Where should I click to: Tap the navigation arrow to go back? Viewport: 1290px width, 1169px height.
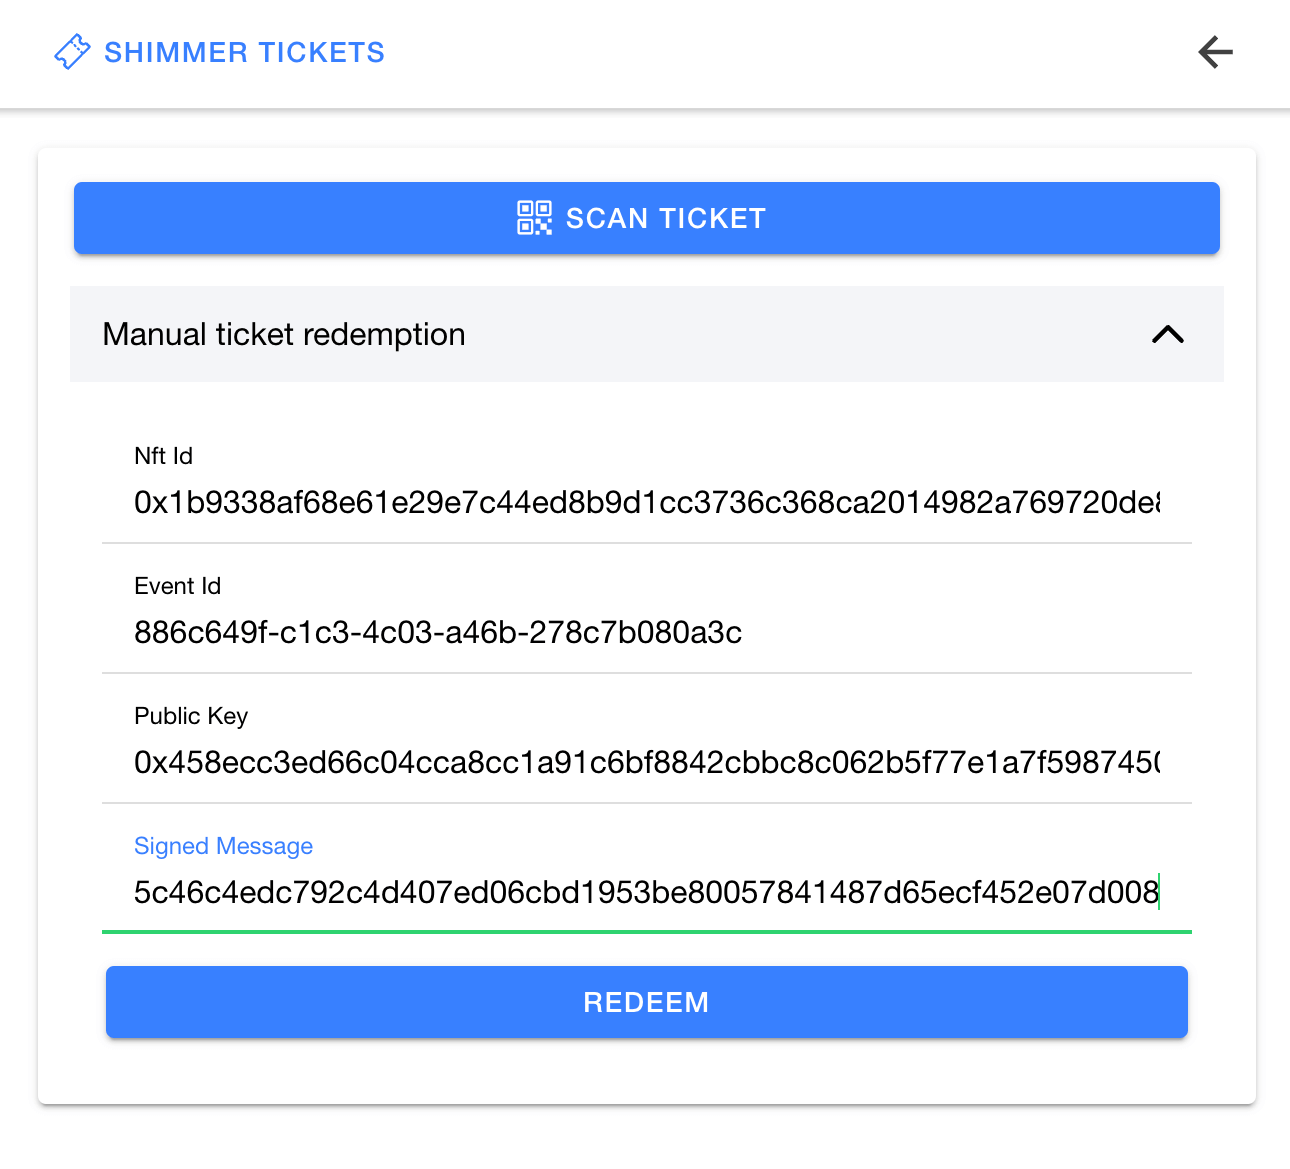1215,53
